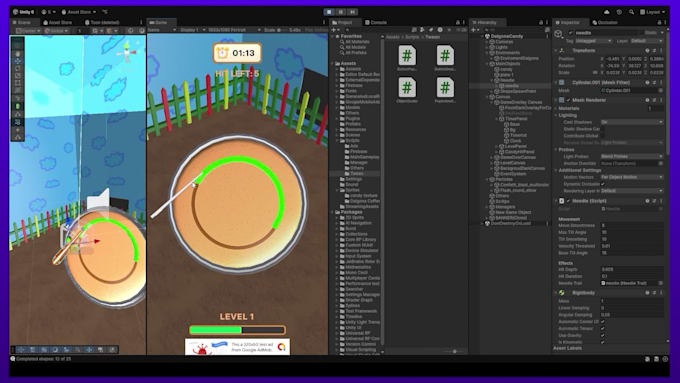Switch to the Asset Store tab
680x383 pixels.
(x=58, y=22)
